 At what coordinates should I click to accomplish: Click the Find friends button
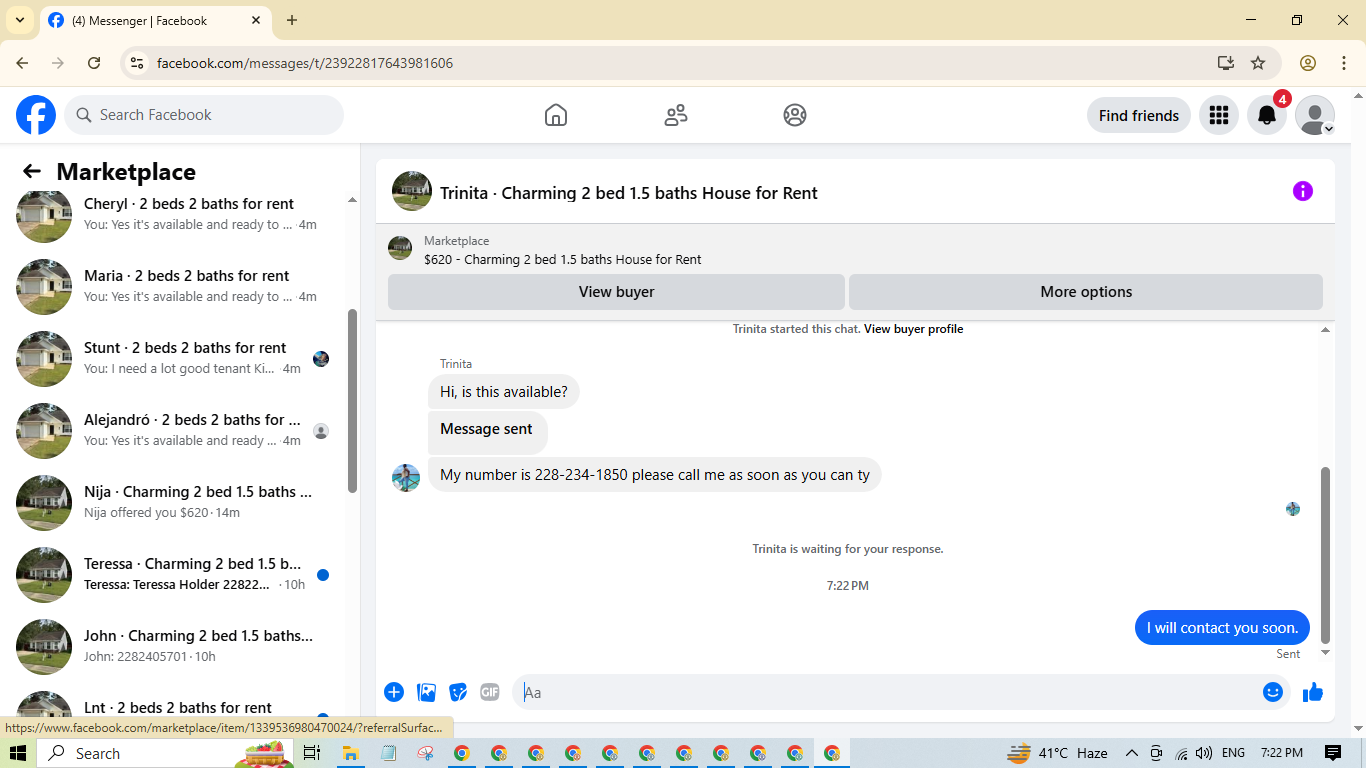click(x=1139, y=115)
